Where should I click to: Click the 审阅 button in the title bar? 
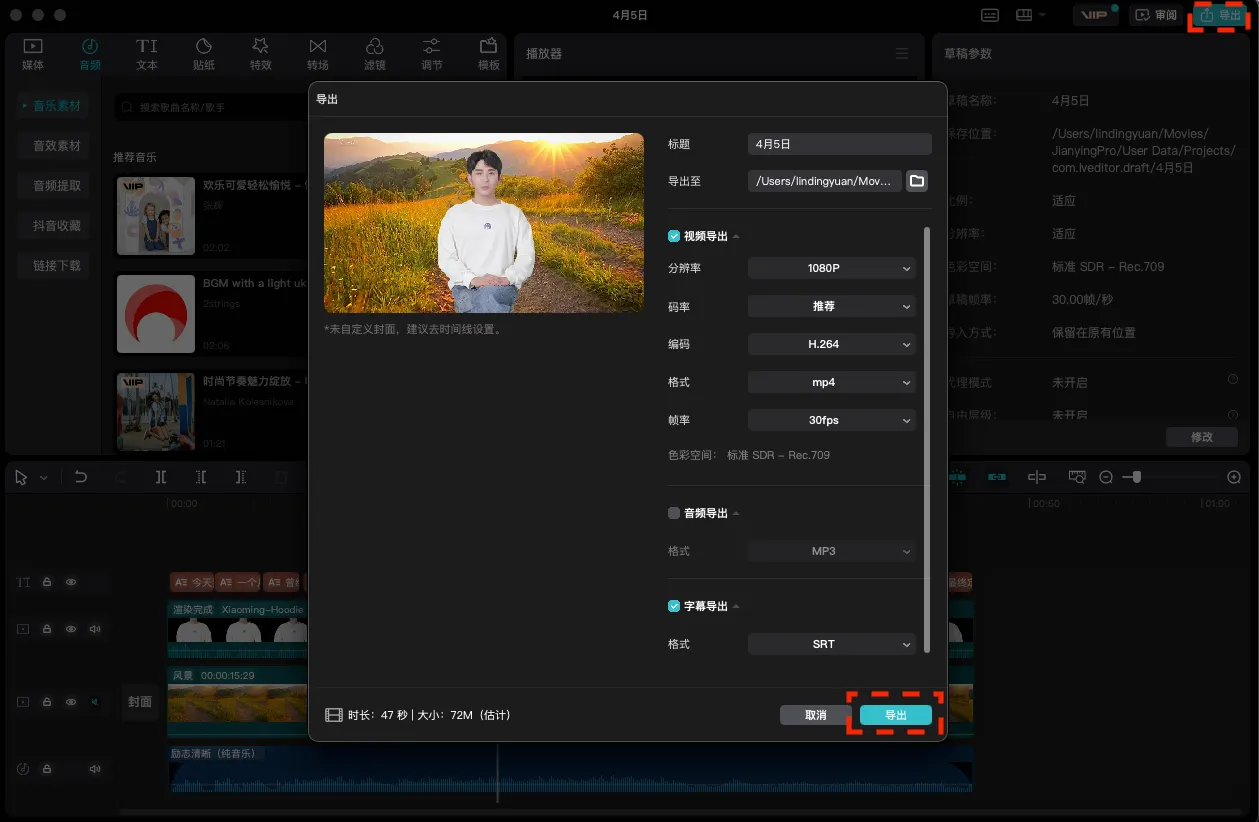pyautogui.click(x=1156, y=15)
